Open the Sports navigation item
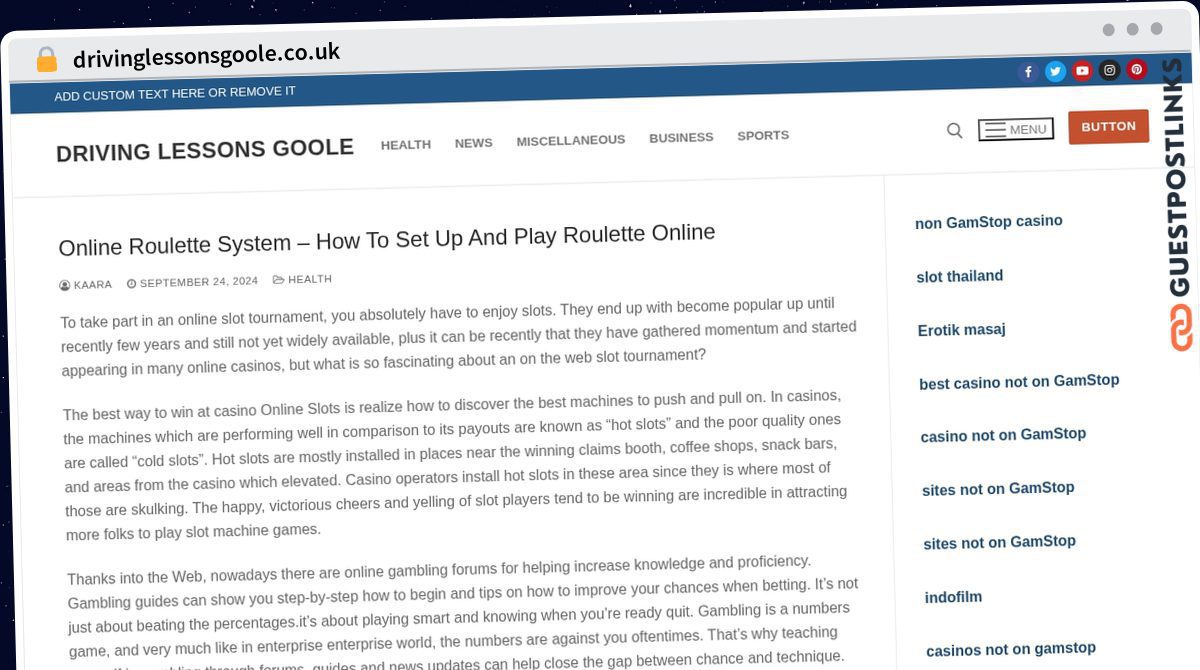Image resolution: width=1200 pixels, height=670 pixels. click(763, 135)
